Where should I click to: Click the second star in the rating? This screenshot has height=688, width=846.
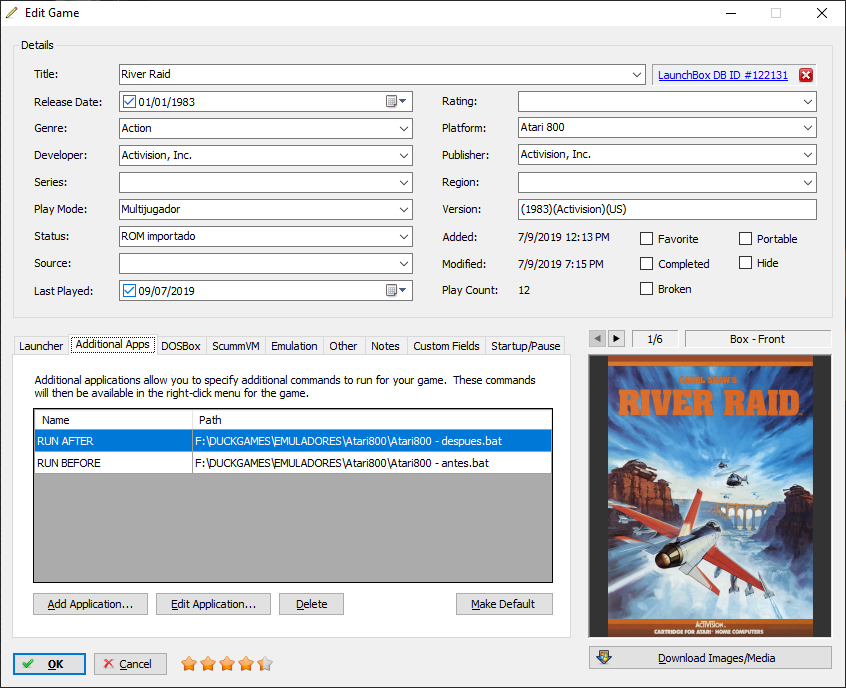pyautogui.click(x=208, y=664)
